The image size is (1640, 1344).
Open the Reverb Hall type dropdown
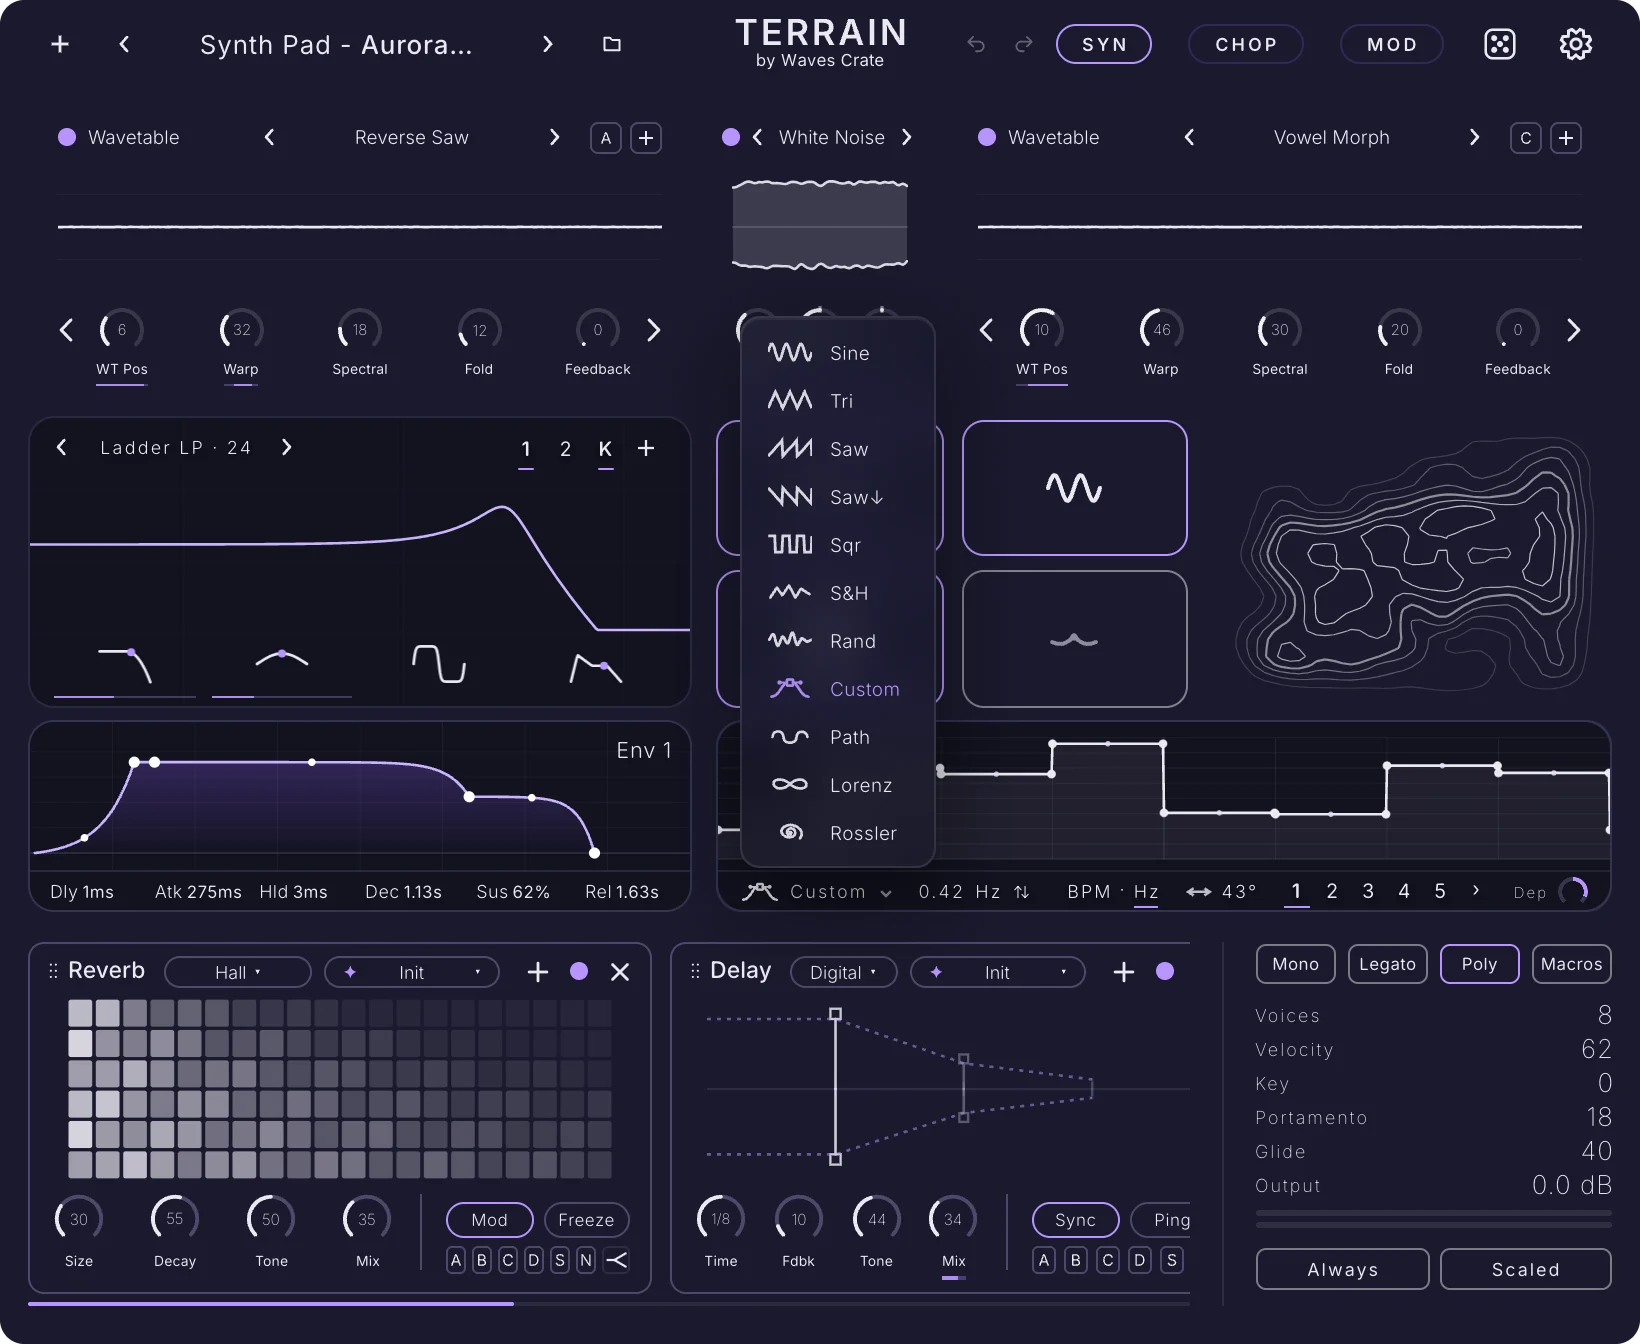coord(238,972)
